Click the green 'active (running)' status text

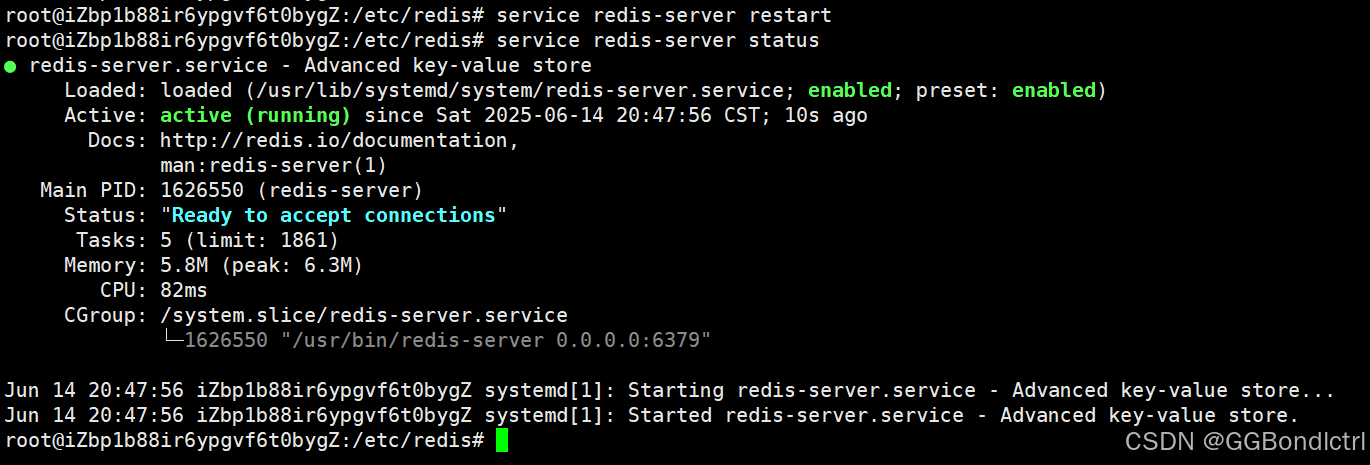pyautogui.click(x=255, y=115)
